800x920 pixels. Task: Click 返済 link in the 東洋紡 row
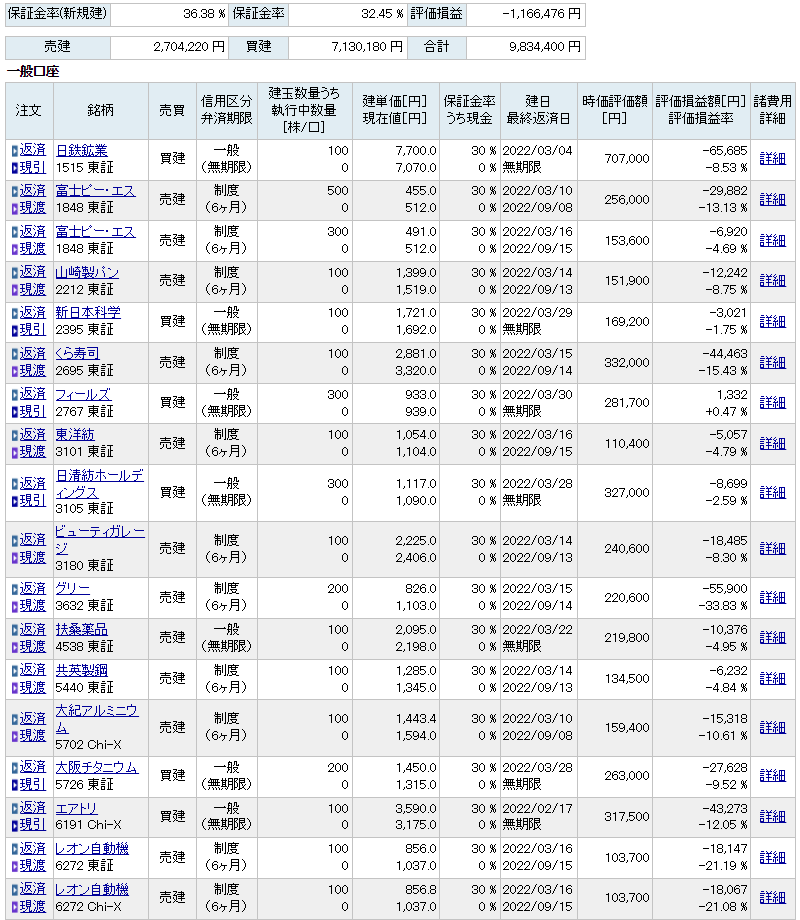pyautogui.click(x=33, y=434)
